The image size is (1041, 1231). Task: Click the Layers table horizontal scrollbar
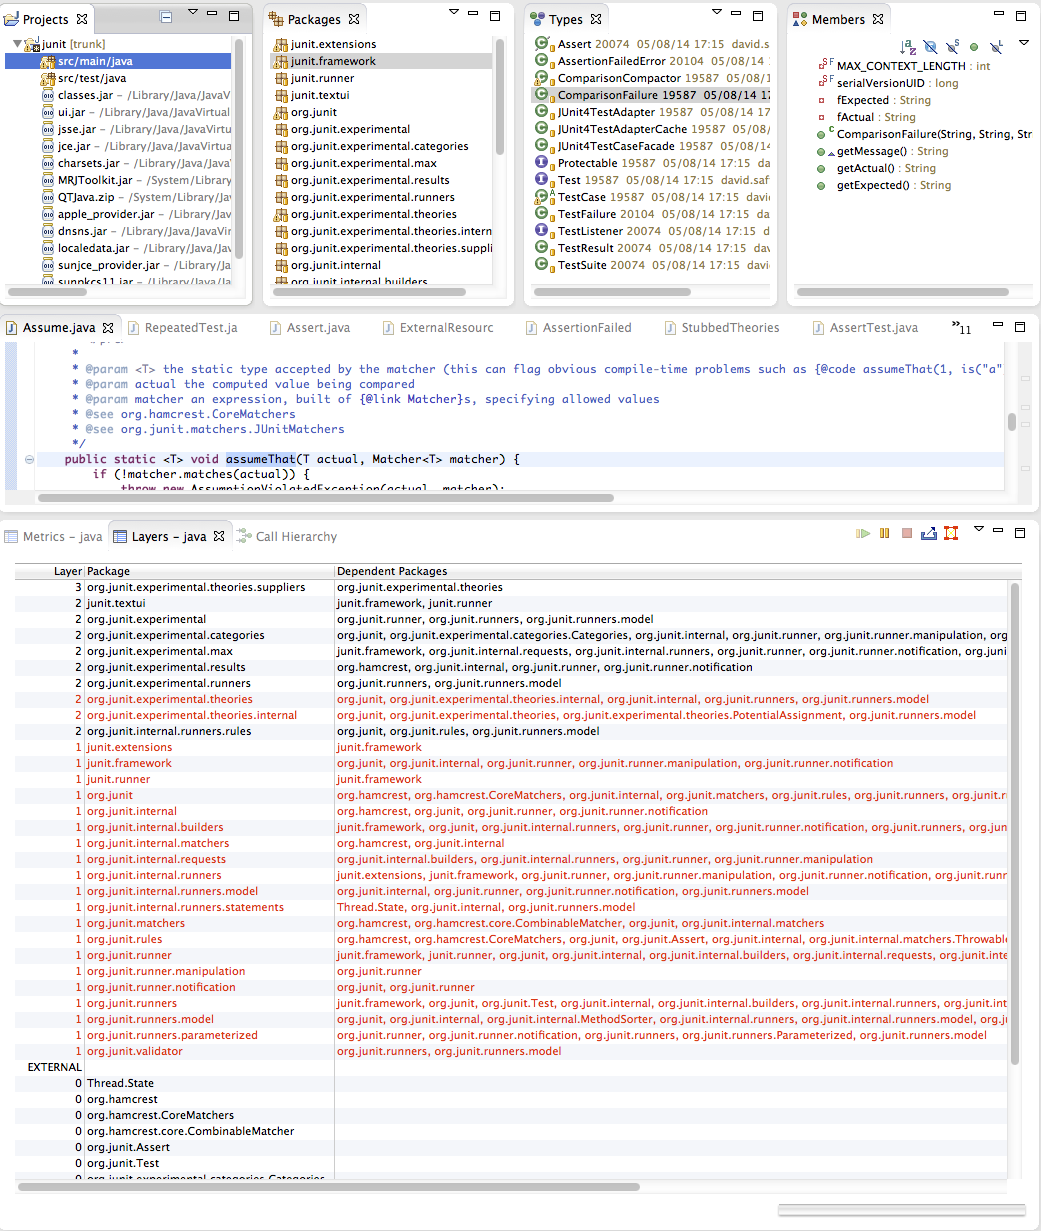point(328,1187)
